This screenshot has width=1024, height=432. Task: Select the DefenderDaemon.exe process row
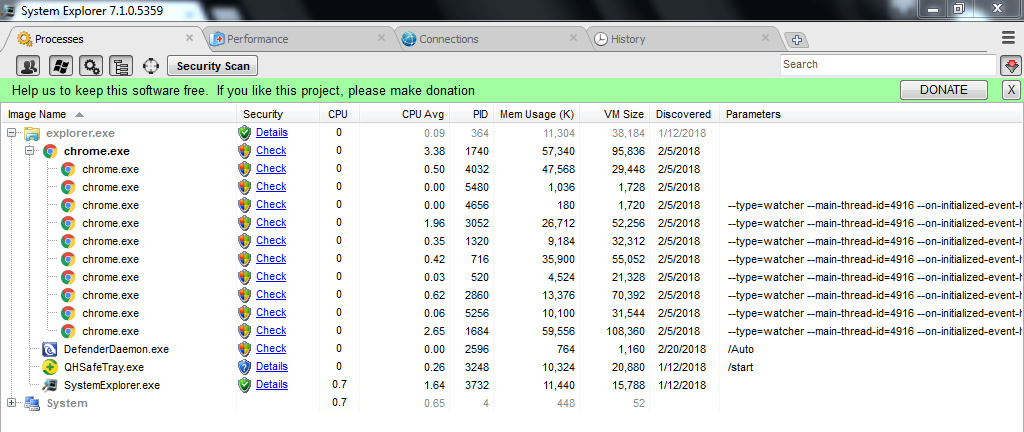511,349
